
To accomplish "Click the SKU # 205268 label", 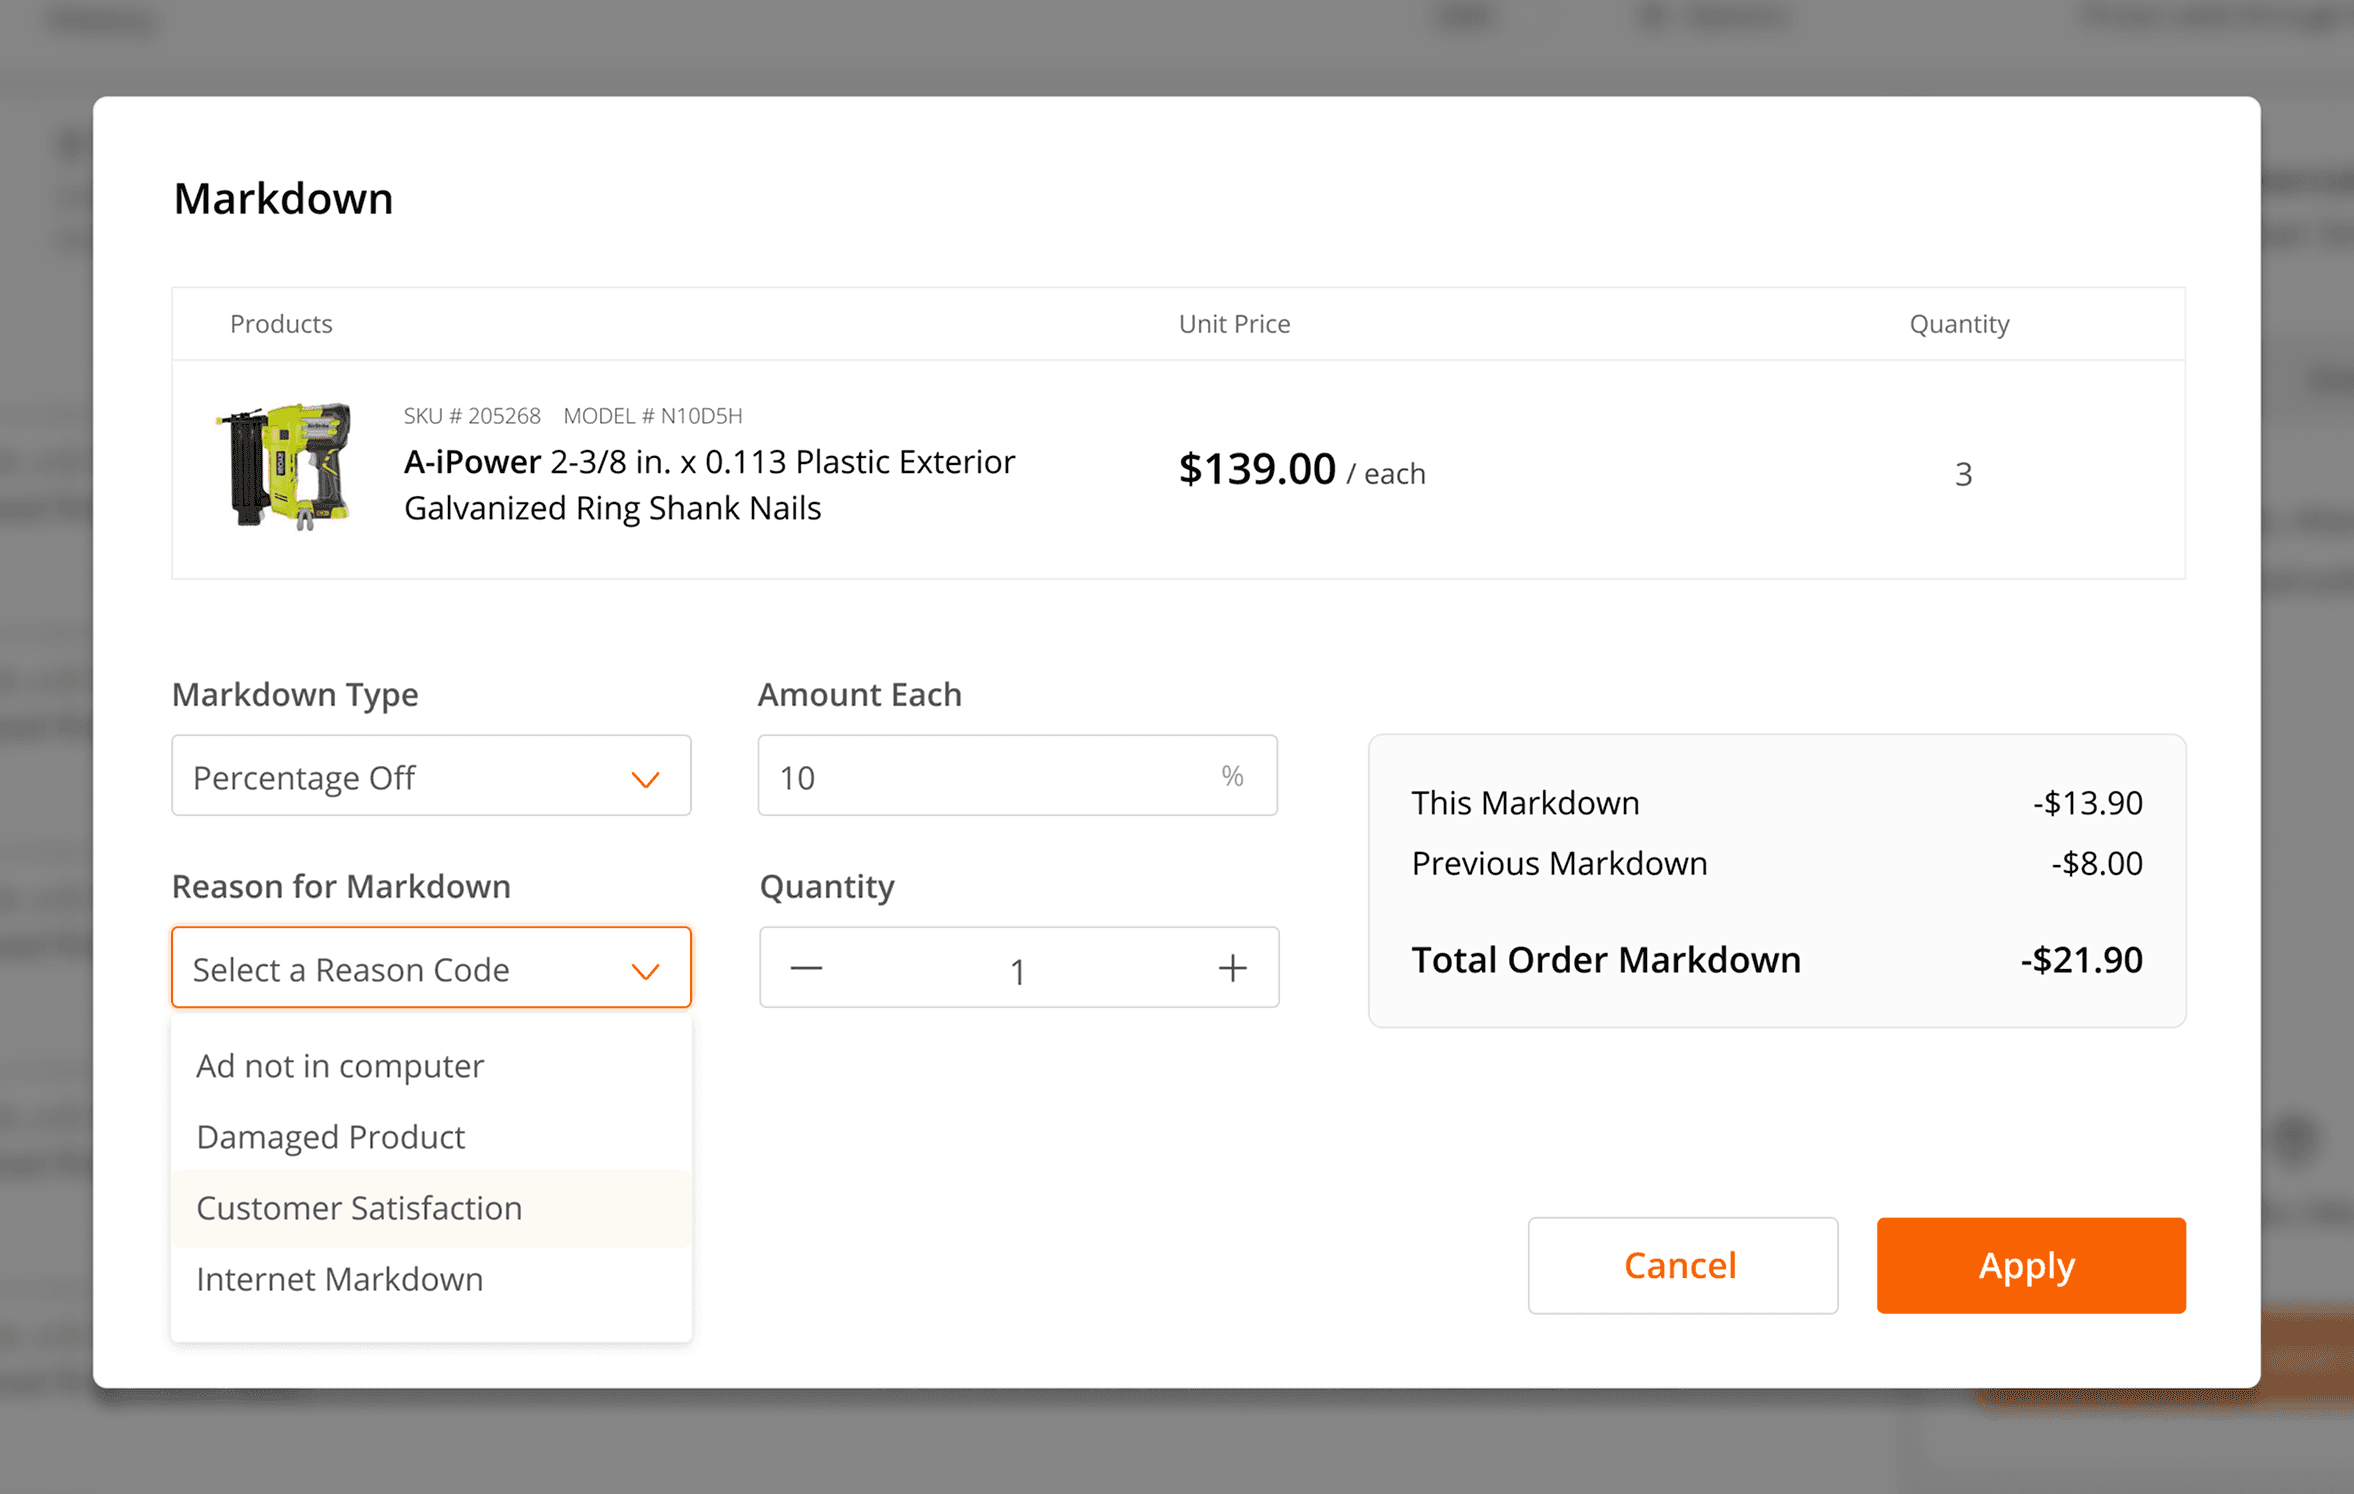I will tap(472, 416).
